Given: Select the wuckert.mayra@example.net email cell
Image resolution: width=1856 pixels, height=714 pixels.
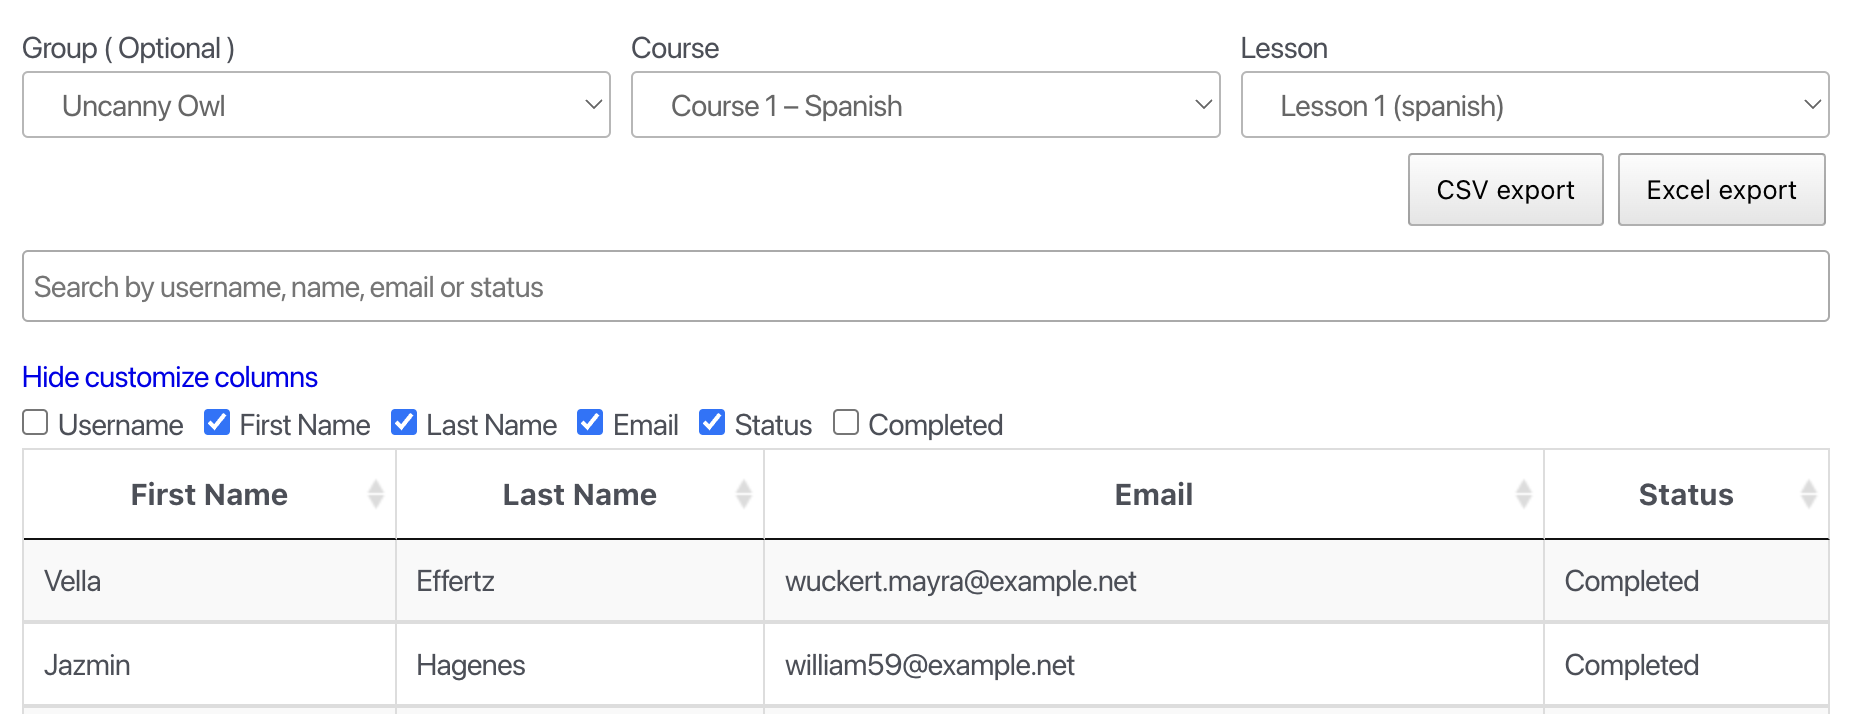Looking at the screenshot, I should coord(960,581).
